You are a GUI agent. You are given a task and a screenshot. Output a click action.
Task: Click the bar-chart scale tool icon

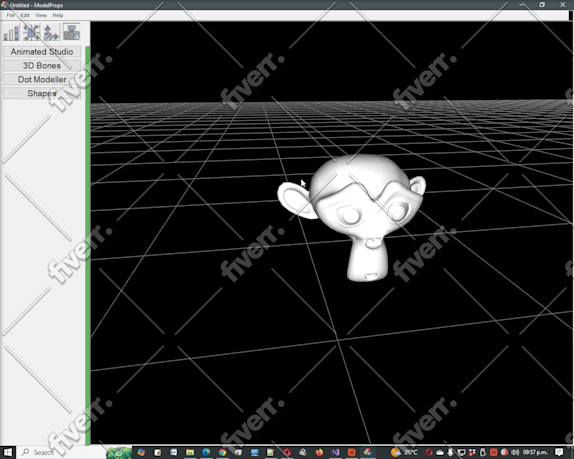click(11, 33)
